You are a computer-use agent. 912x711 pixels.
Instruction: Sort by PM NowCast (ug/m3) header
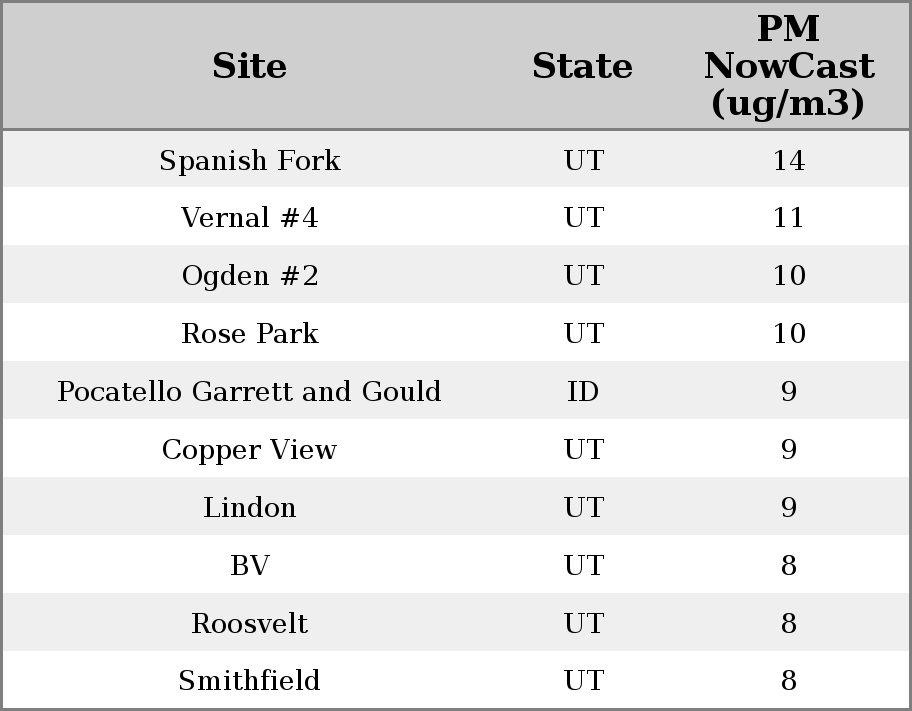pos(788,67)
